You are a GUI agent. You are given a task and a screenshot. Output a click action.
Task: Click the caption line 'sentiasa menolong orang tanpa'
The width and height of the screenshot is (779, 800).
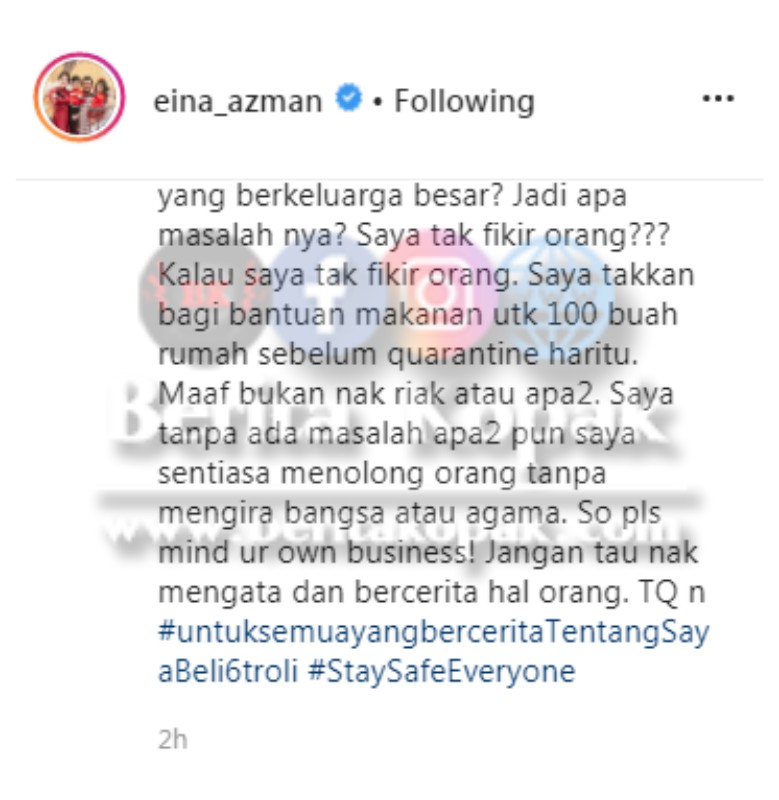click(x=382, y=474)
